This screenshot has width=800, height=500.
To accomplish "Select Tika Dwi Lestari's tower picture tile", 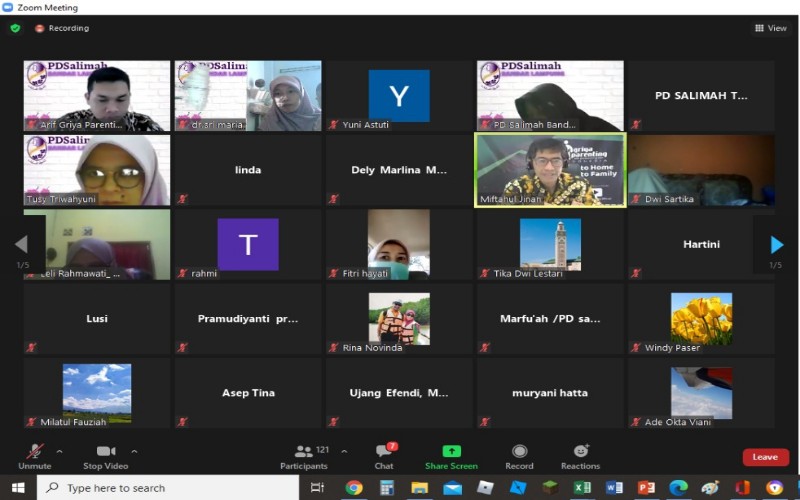I will [550, 244].
